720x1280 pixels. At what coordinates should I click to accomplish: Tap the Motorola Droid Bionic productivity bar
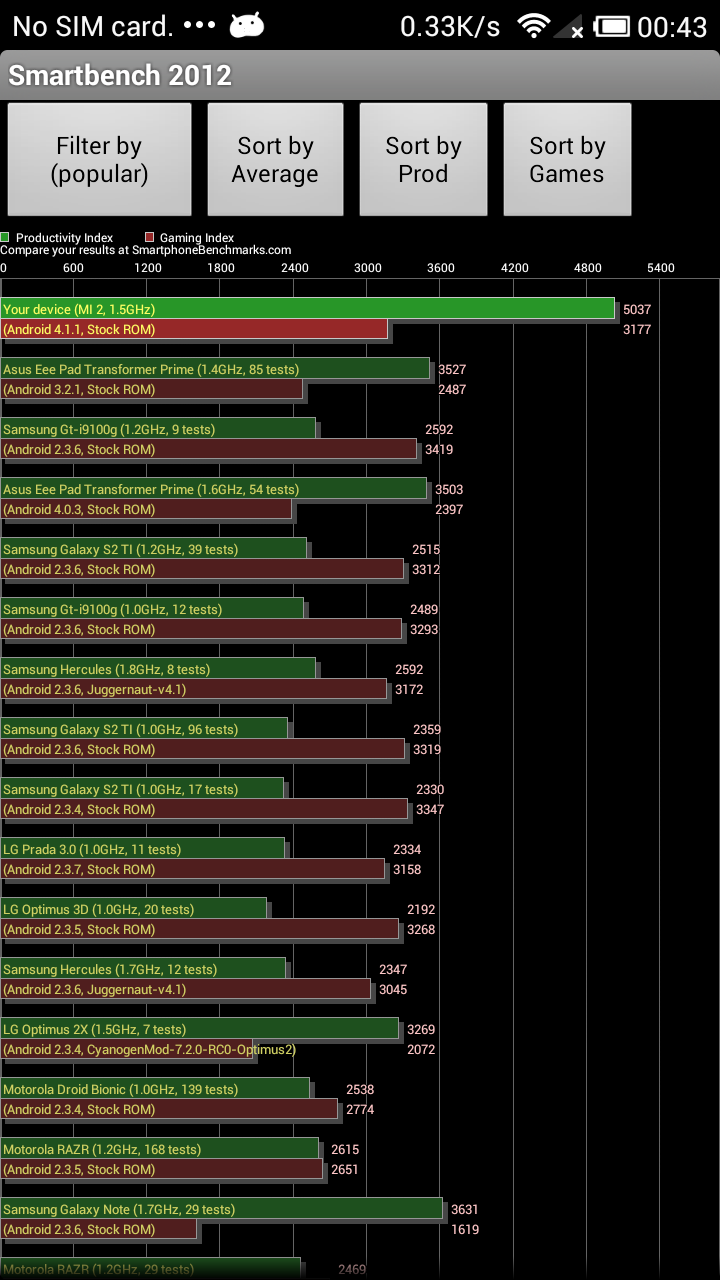pyautogui.click(x=155, y=1089)
